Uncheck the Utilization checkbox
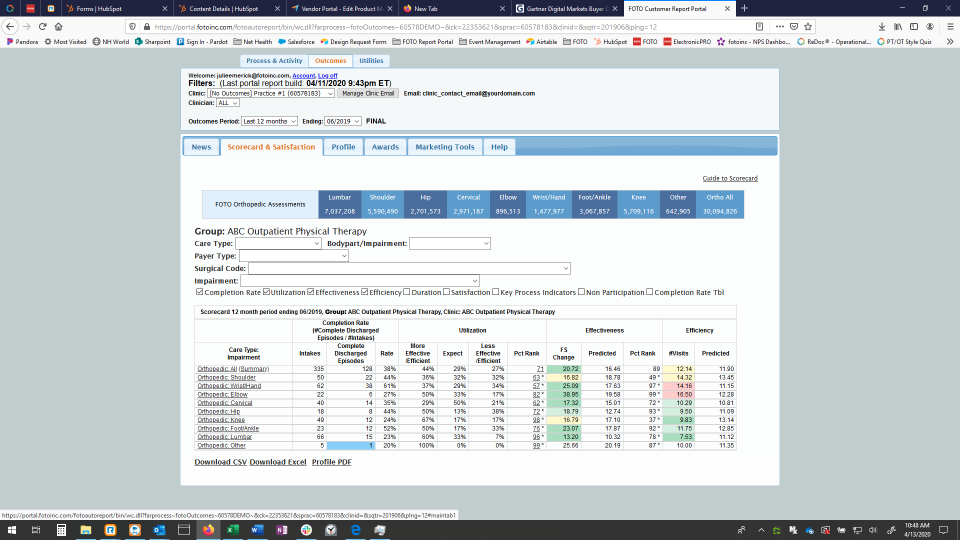 (x=266, y=292)
